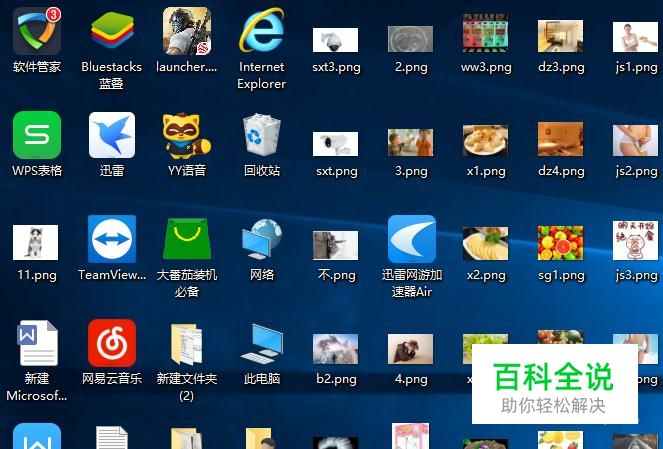Viewport: 663px width, 449px height.
Task: Select the sg1.png fruit image file
Action: click(561, 243)
